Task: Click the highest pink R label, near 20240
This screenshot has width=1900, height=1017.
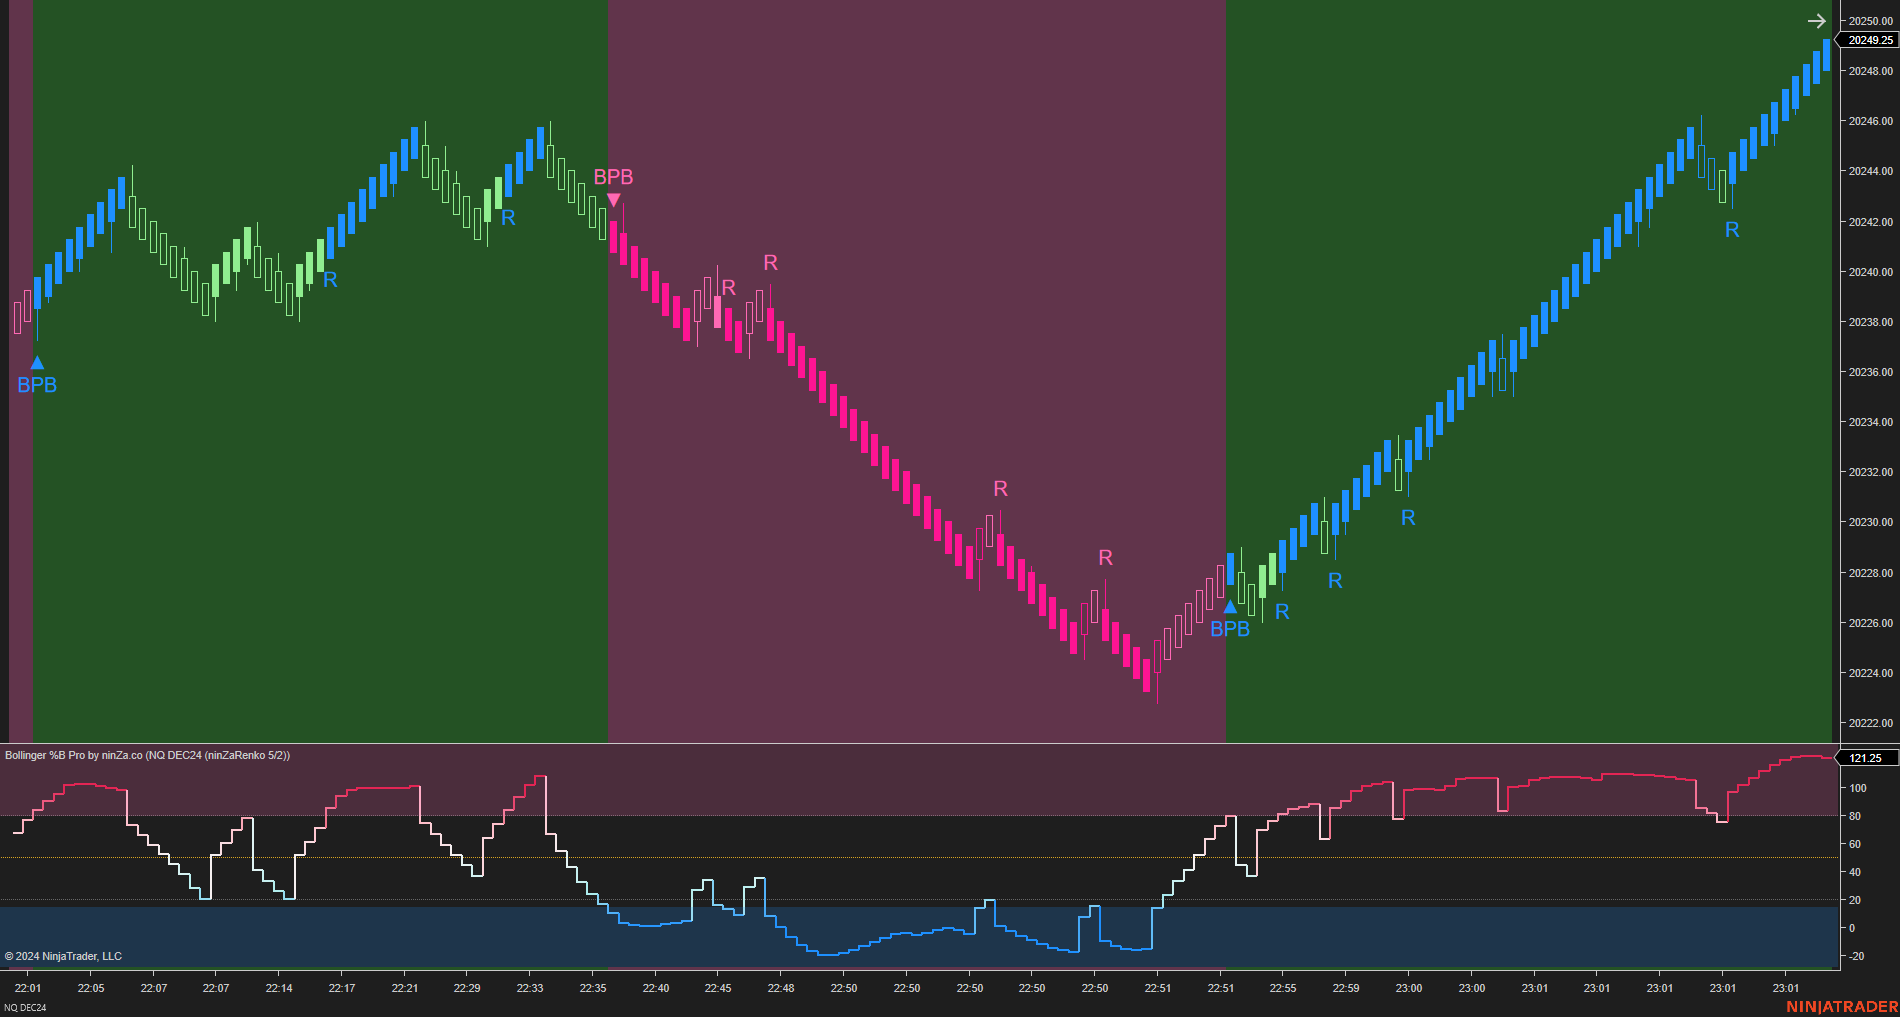Action: [x=770, y=263]
